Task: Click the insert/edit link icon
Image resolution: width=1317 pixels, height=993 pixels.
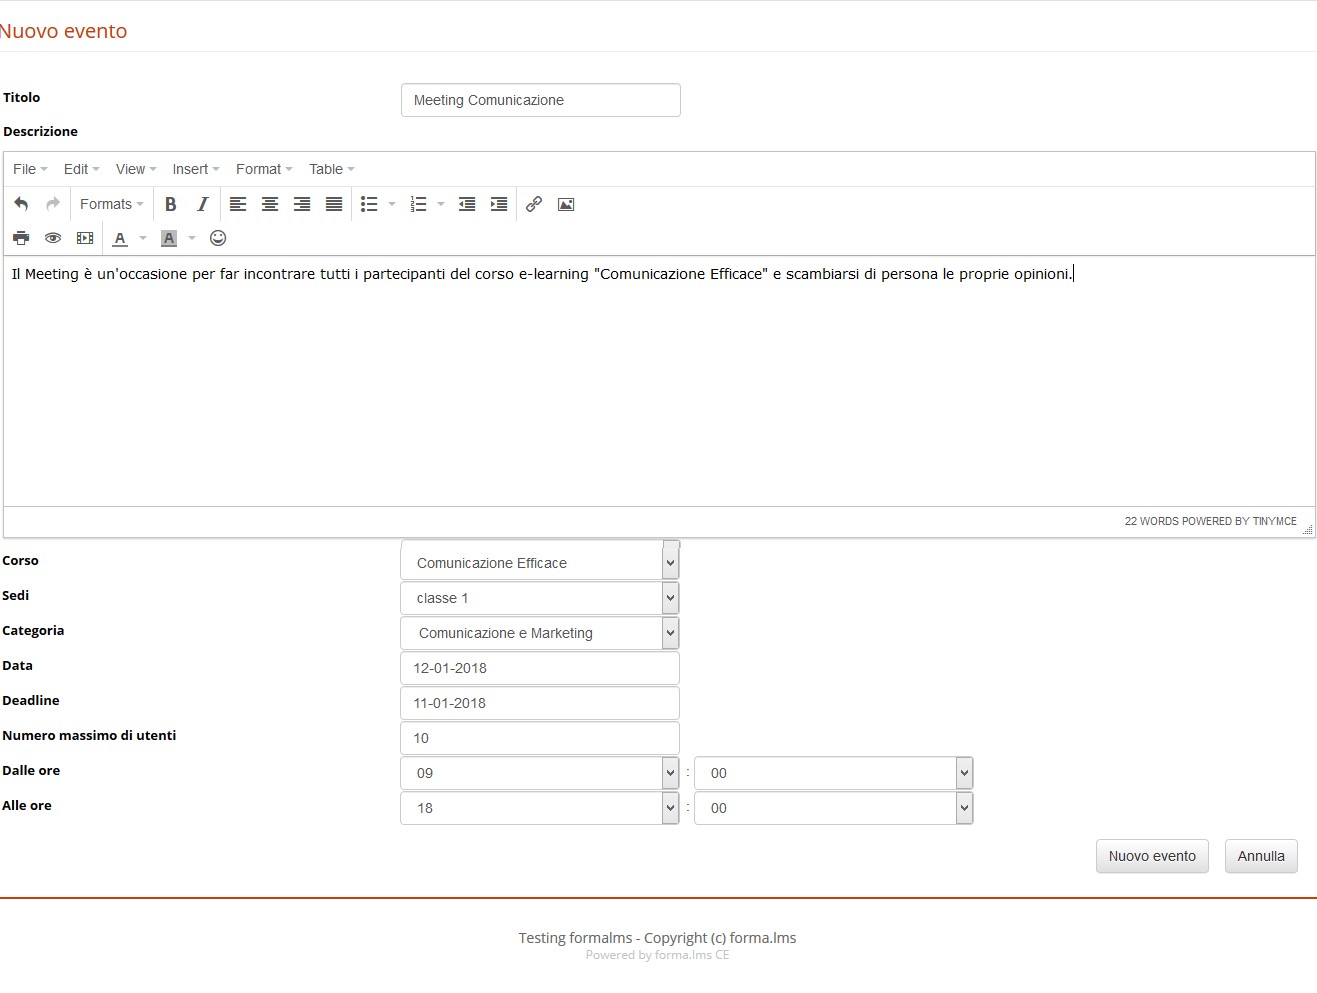Action: (x=534, y=204)
